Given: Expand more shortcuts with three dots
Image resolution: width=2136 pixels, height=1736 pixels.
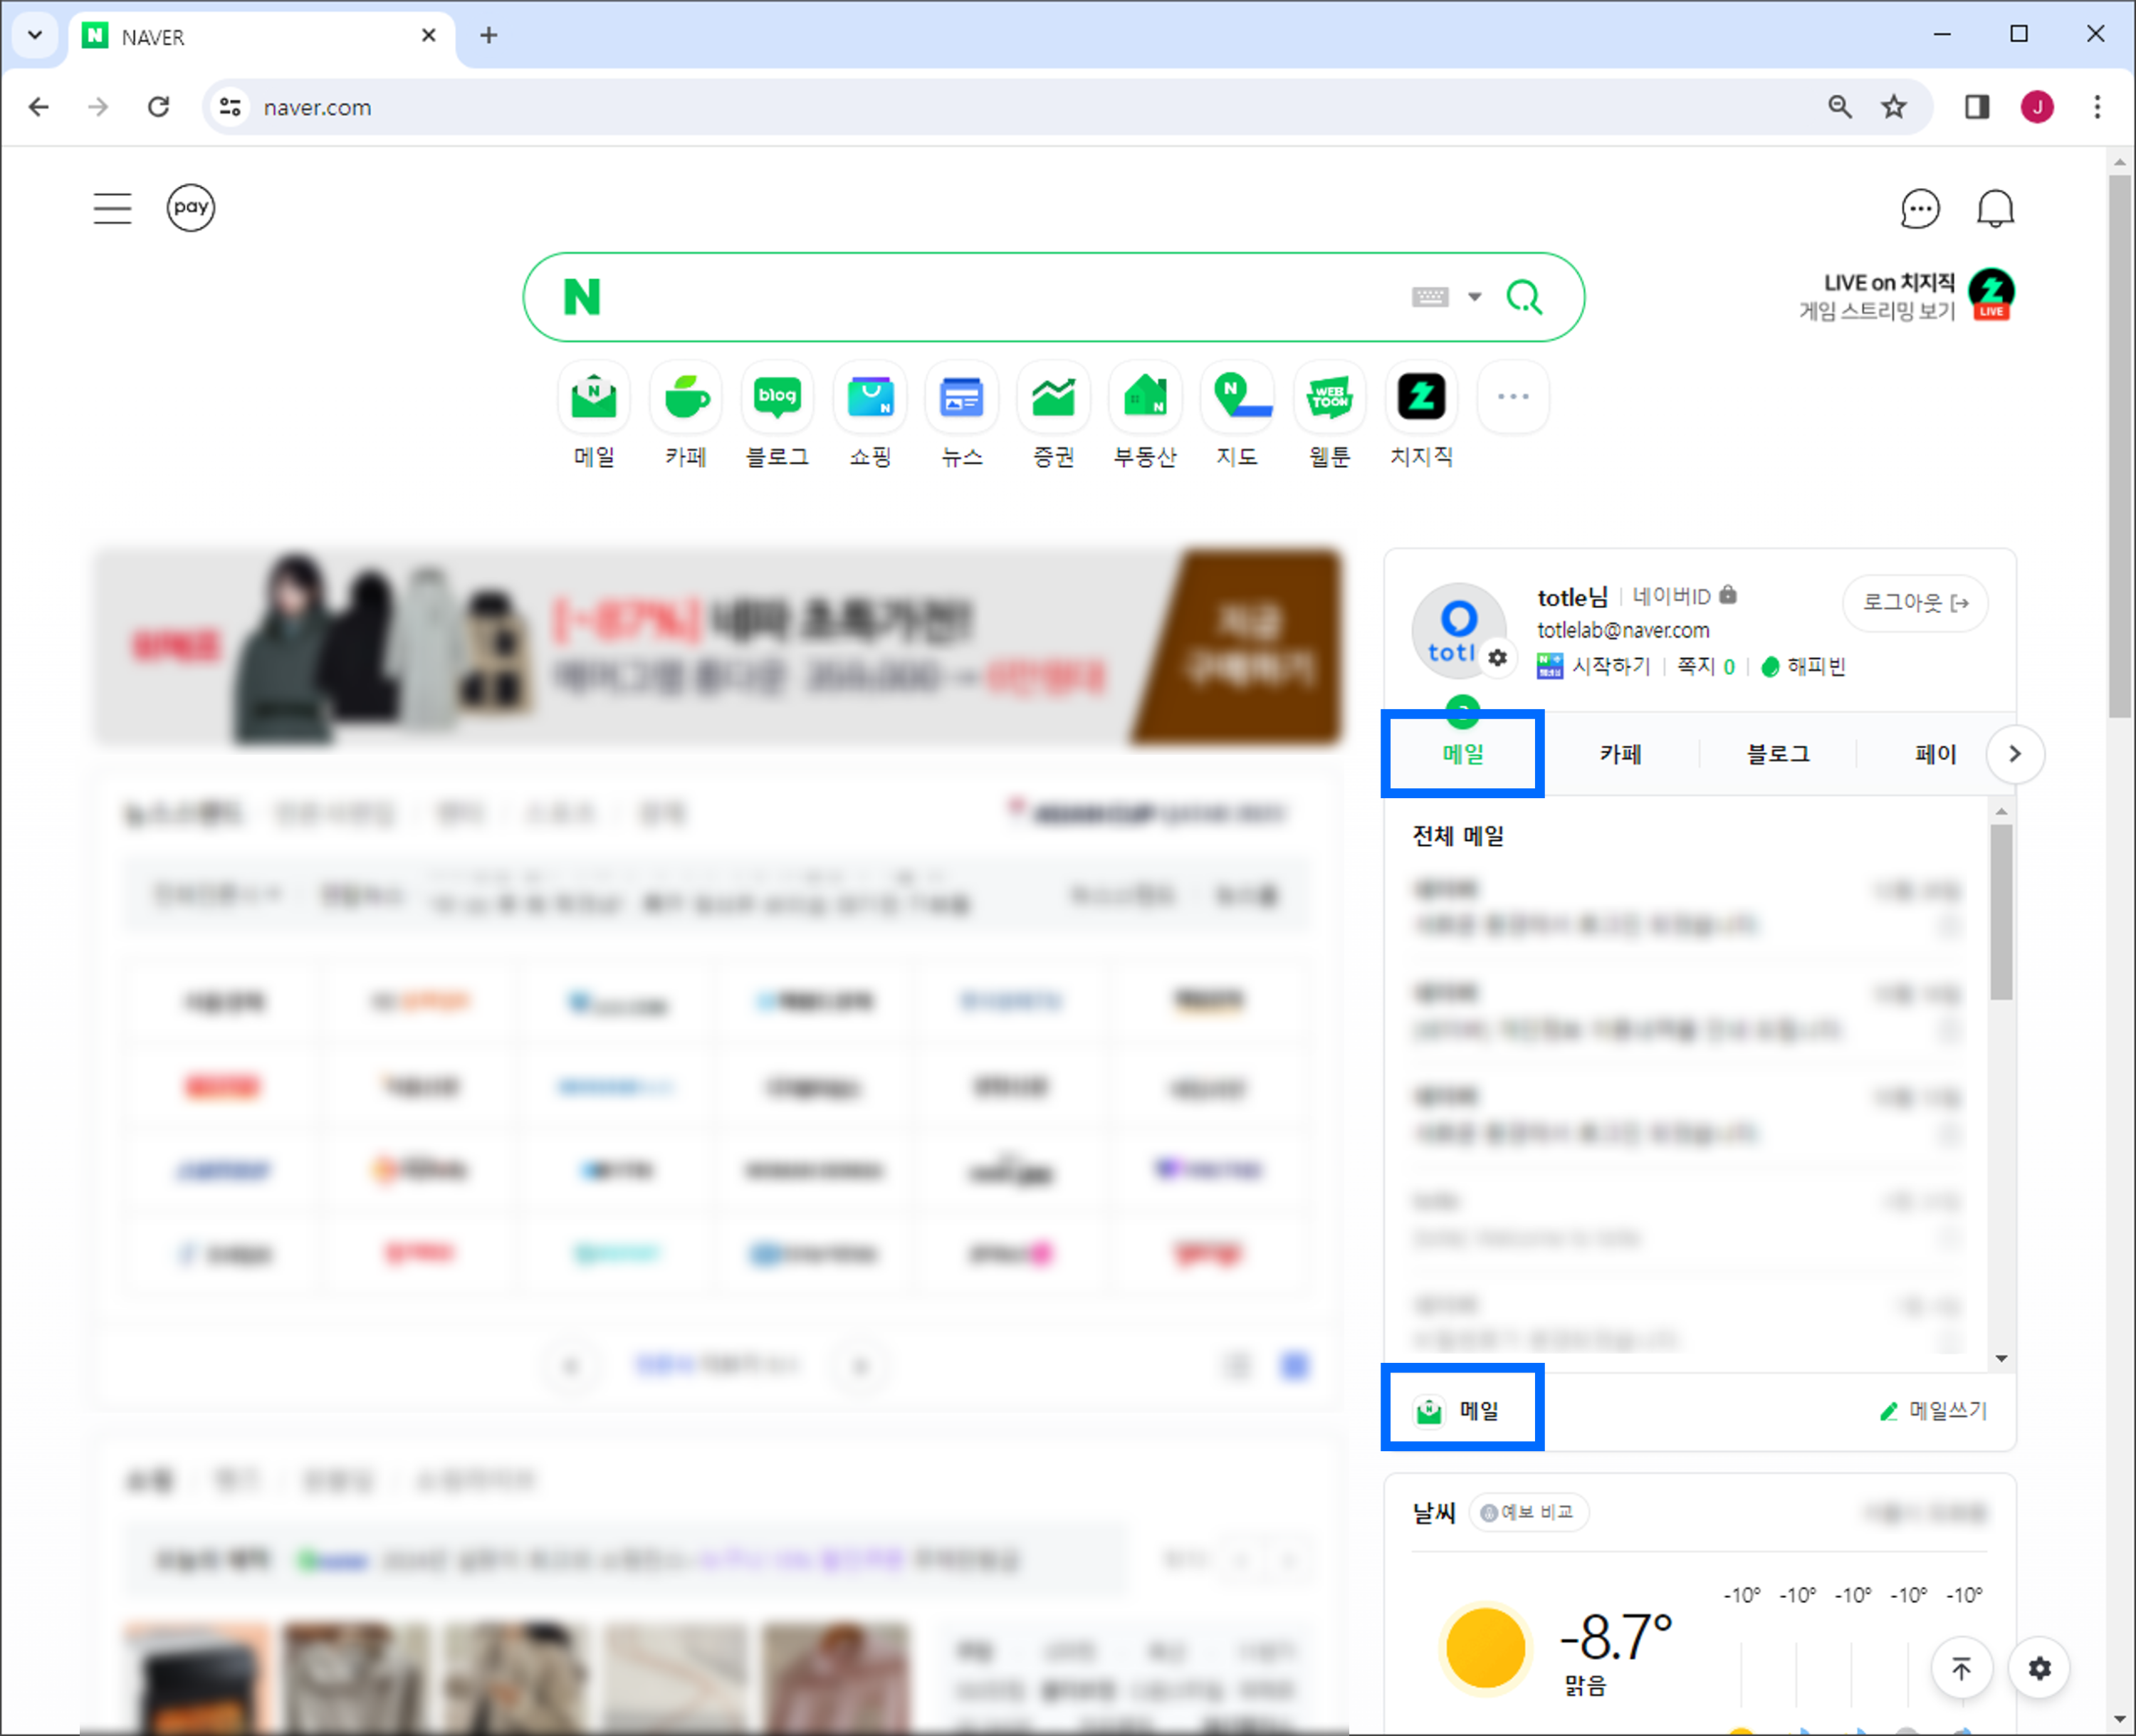Looking at the screenshot, I should point(1512,398).
